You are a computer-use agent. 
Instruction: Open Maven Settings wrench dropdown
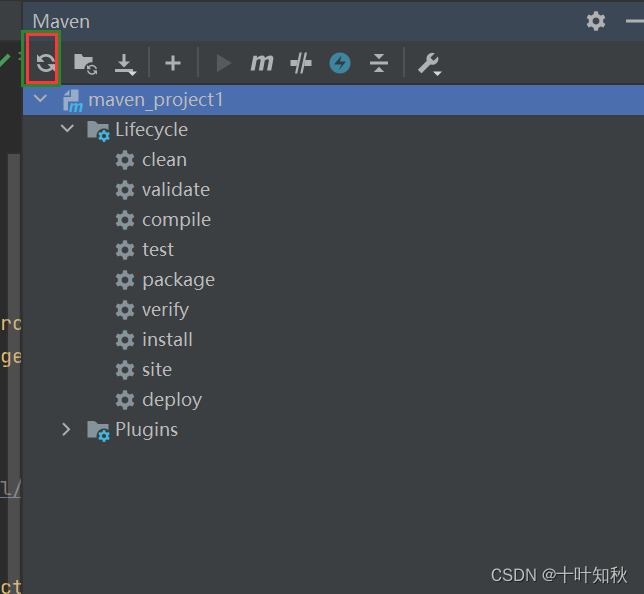pyautogui.click(x=430, y=64)
